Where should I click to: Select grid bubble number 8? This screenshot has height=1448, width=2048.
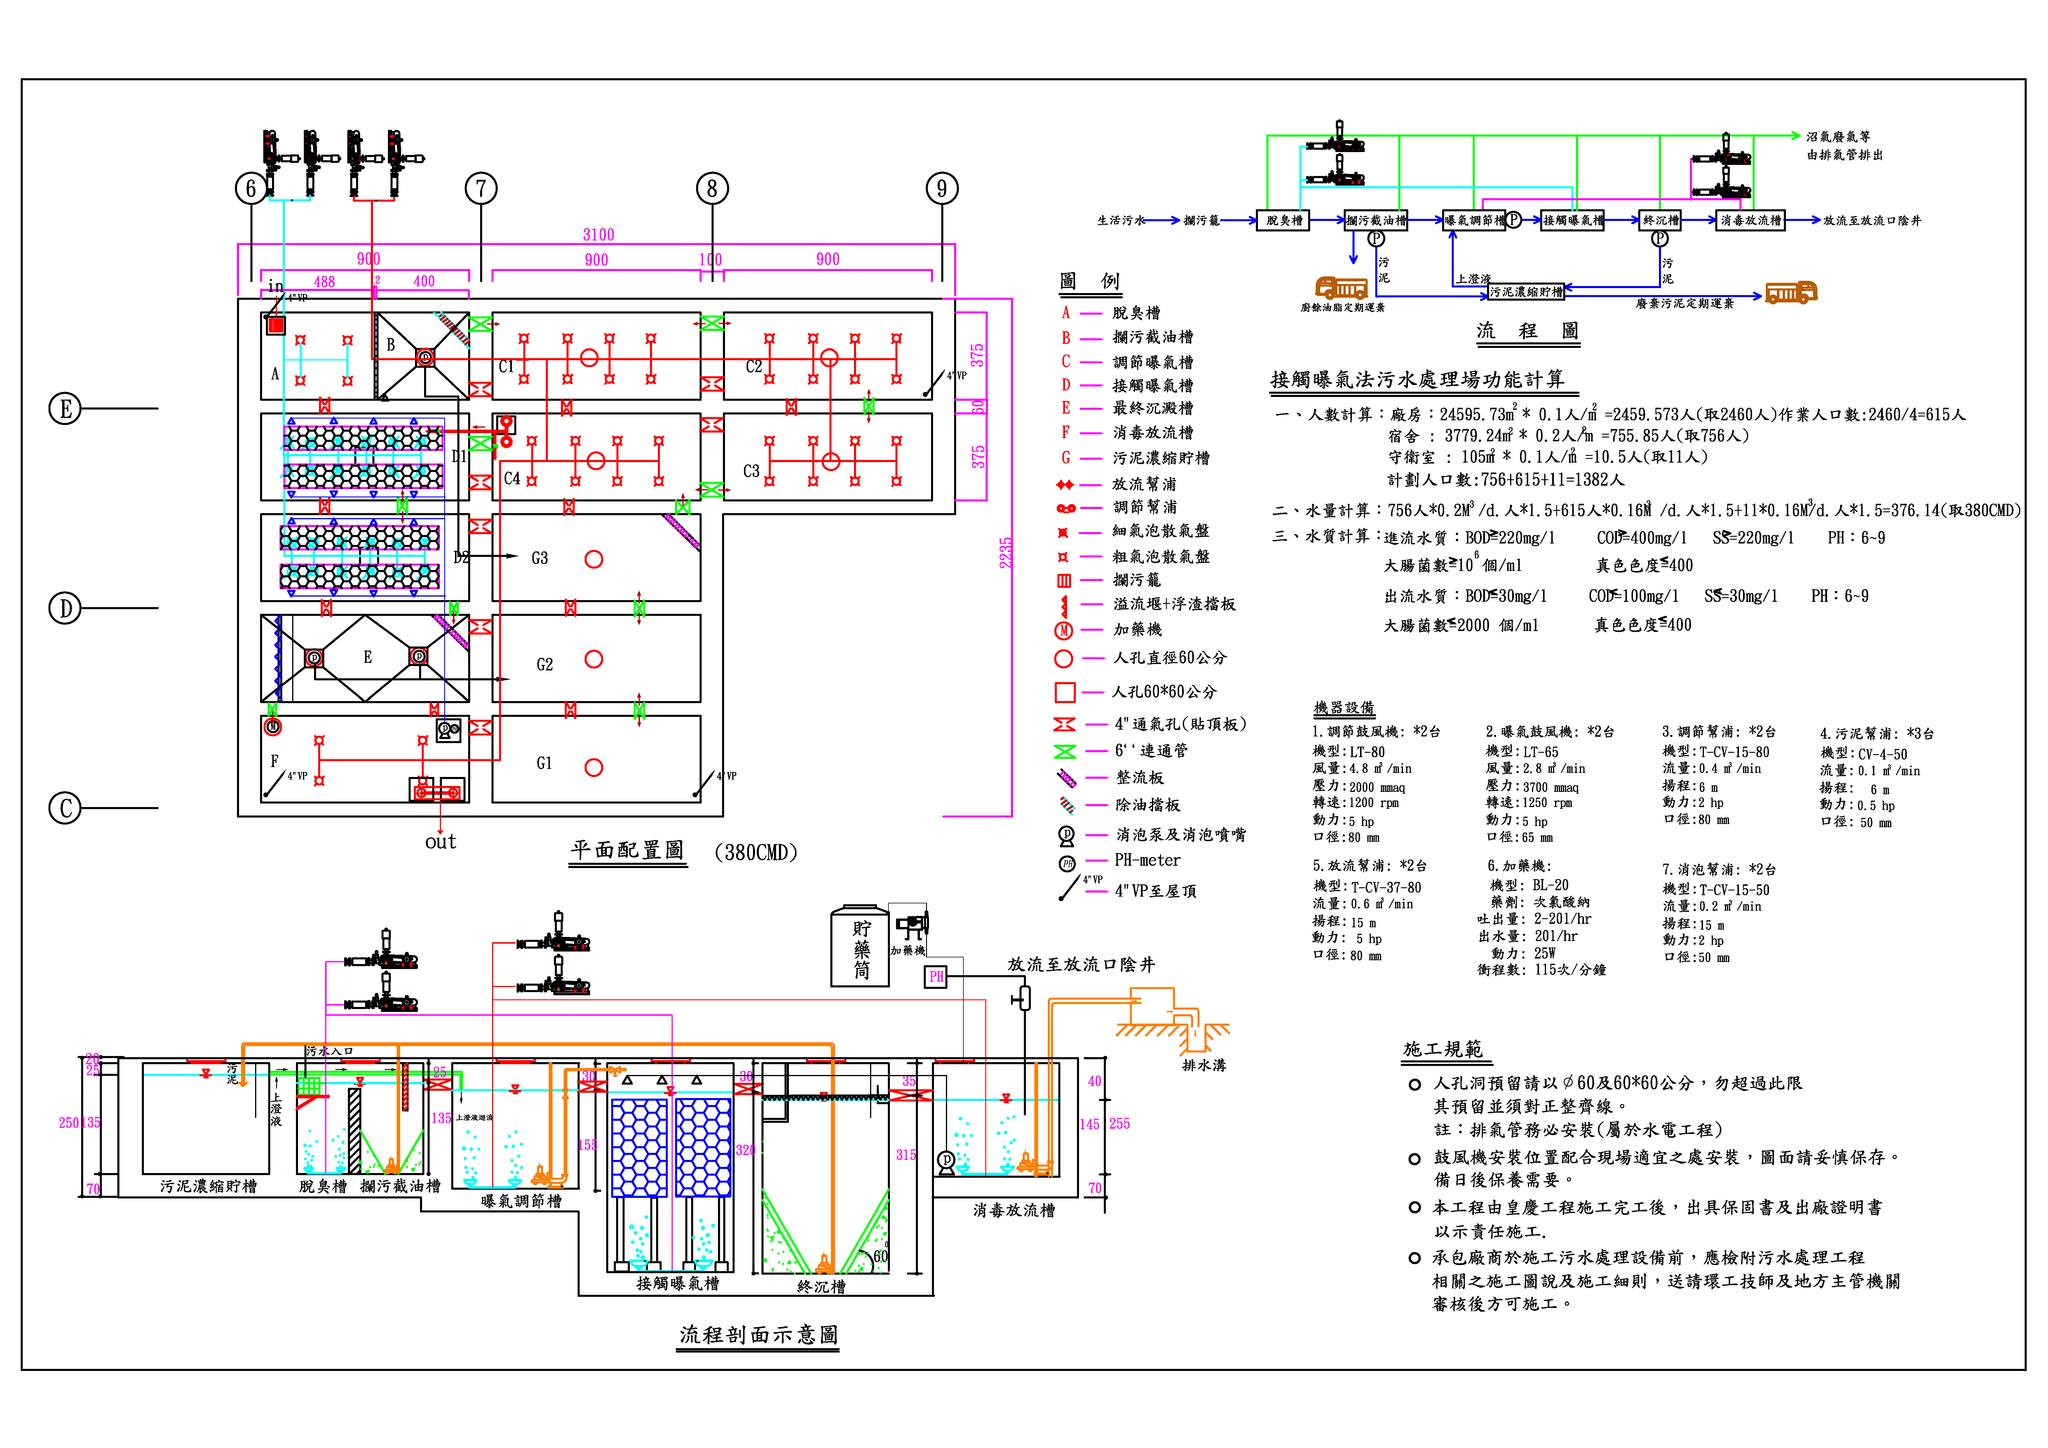[x=712, y=188]
